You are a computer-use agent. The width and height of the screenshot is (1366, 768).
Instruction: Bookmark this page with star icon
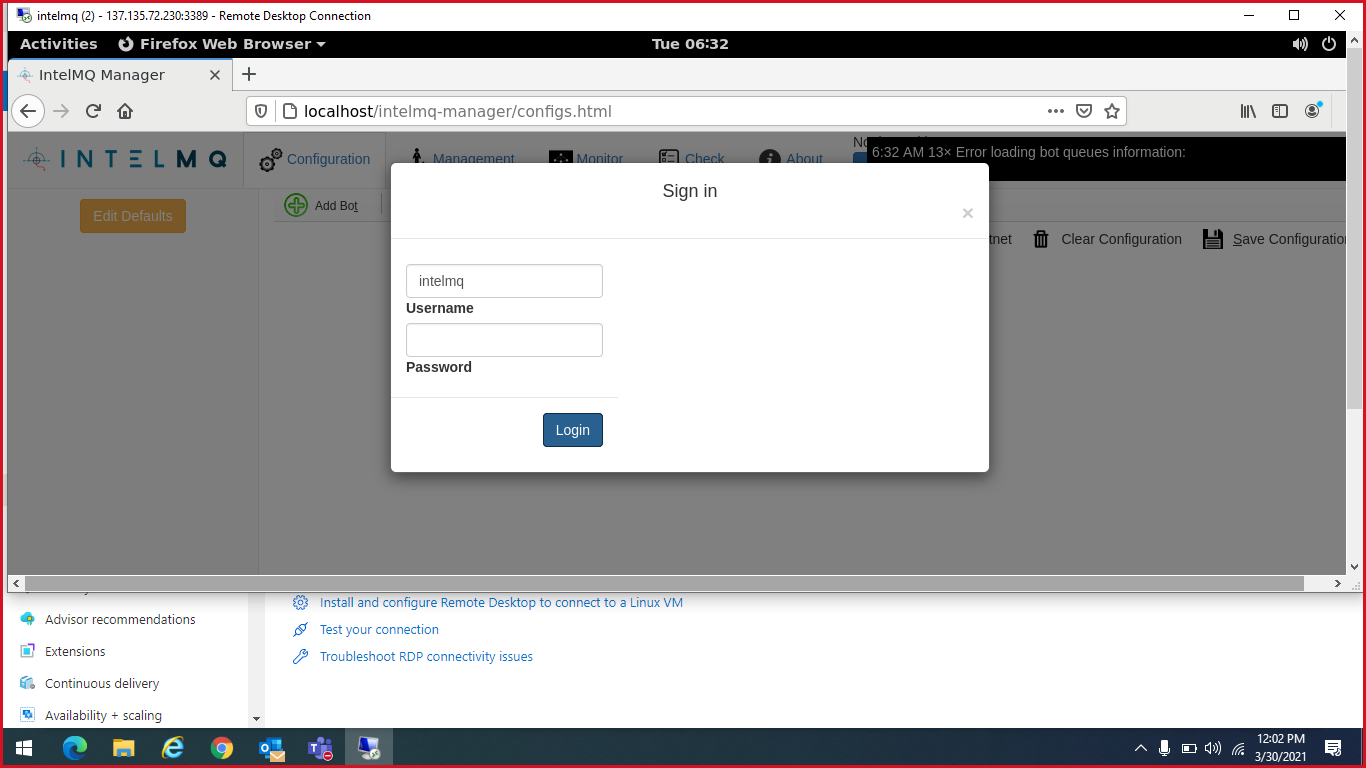(1111, 111)
